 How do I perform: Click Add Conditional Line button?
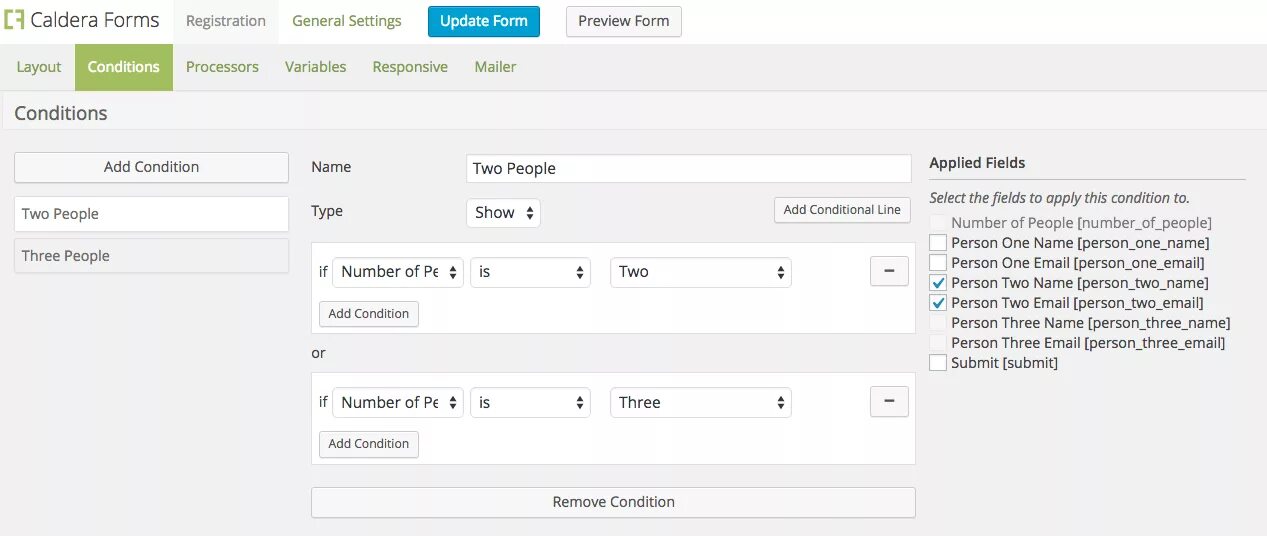coord(842,210)
